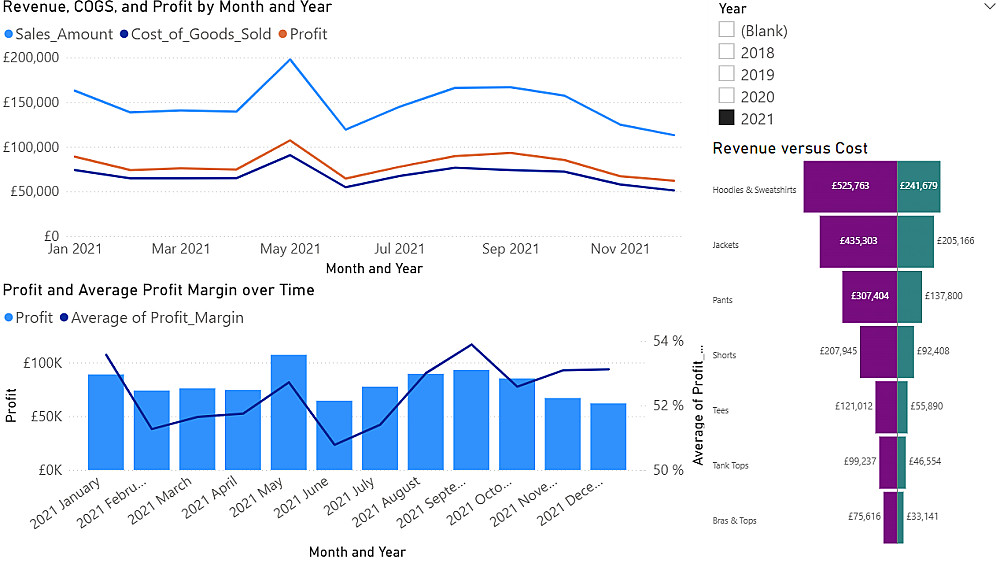Tick the 2019 year checkbox

pos(727,74)
